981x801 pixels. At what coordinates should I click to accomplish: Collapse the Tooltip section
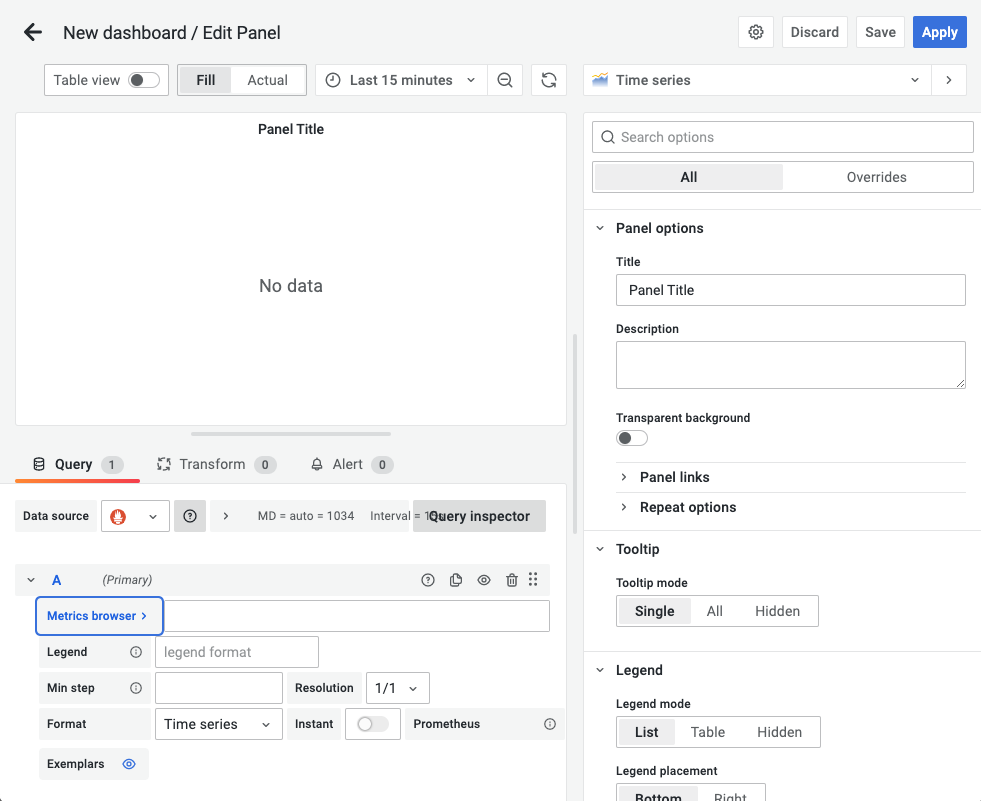600,549
